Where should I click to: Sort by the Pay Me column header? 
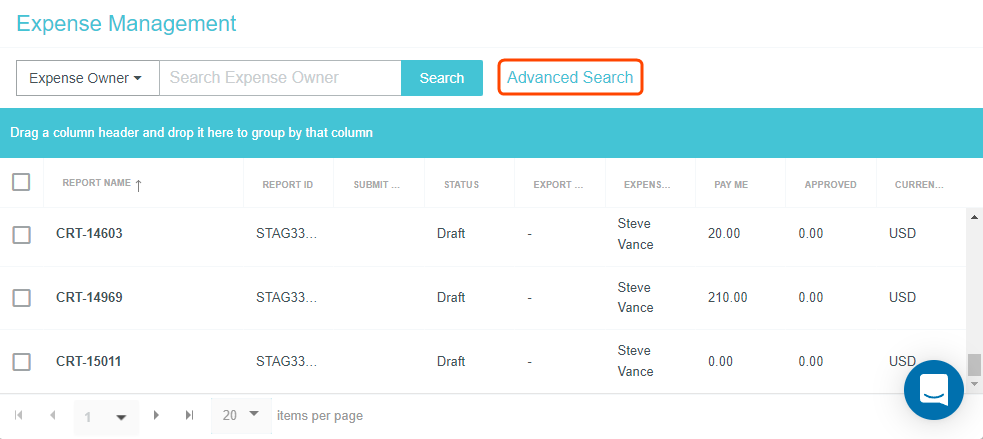pos(731,184)
